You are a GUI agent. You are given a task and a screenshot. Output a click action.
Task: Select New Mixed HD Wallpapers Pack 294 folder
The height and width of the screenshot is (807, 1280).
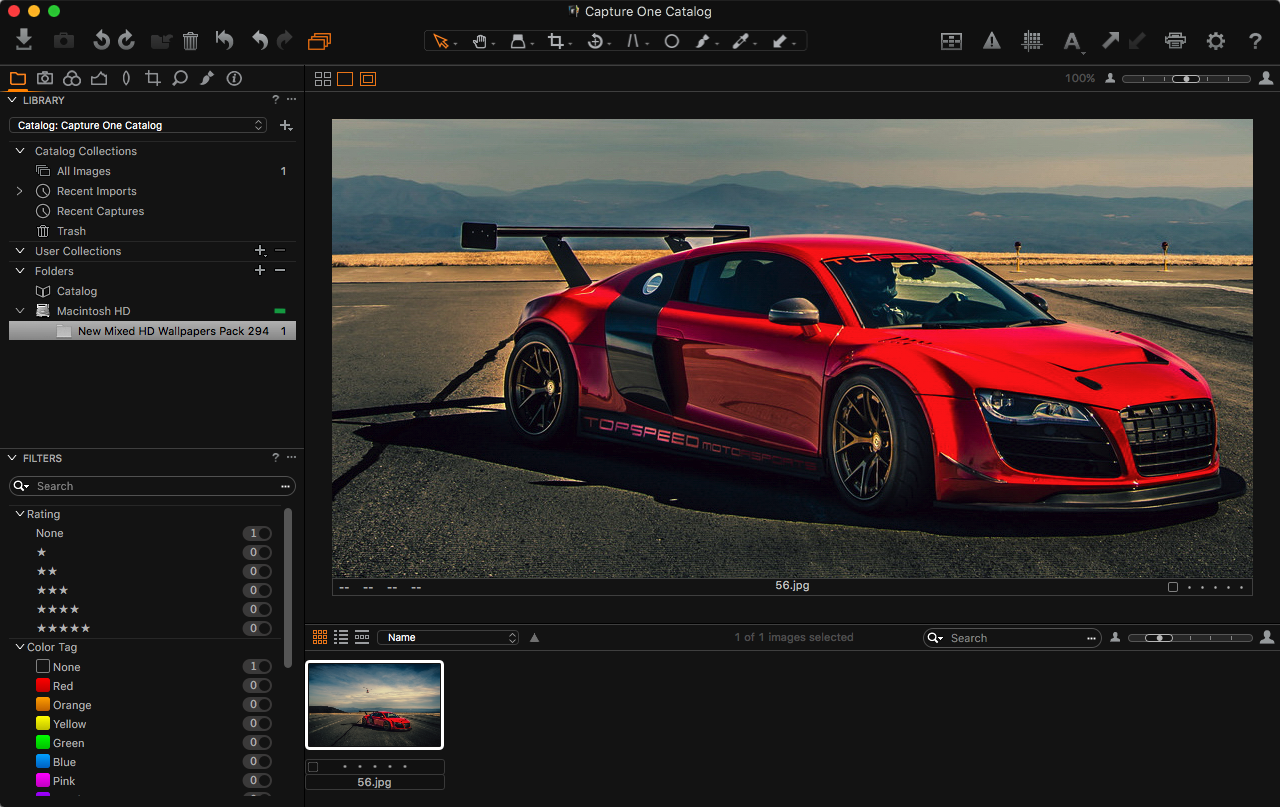tap(152, 331)
